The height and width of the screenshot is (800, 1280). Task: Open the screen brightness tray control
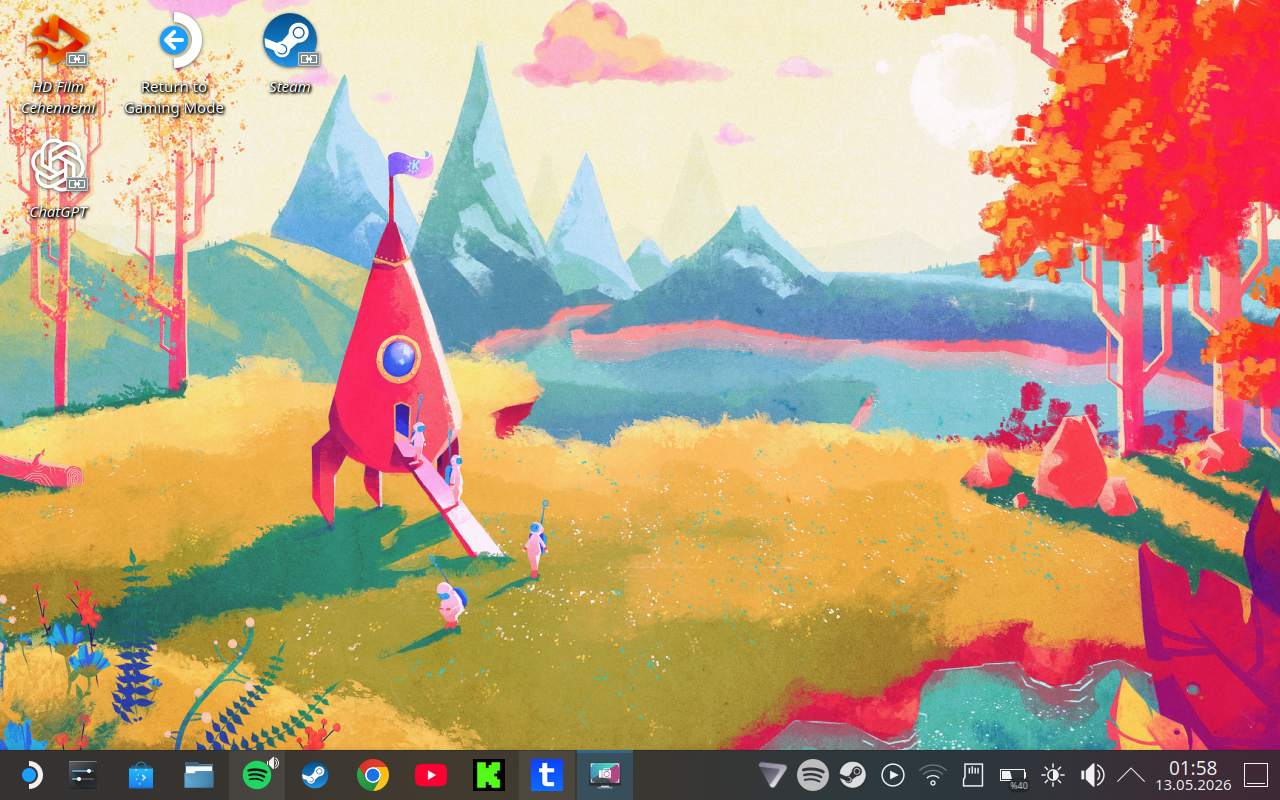coord(1053,775)
